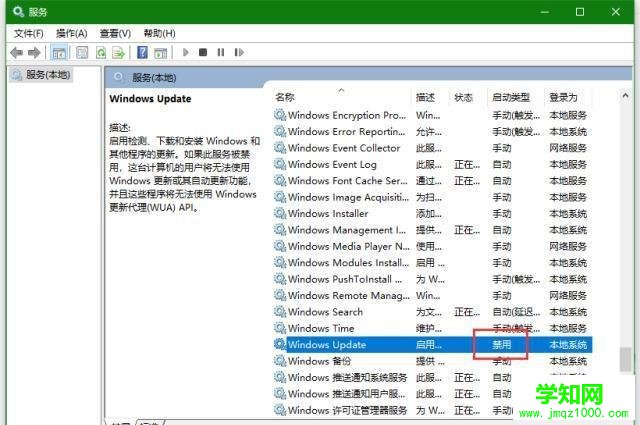Viewport: 640px width, 425px height.
Task: Select Windows Event Collector service
Action: coord(344,148)
